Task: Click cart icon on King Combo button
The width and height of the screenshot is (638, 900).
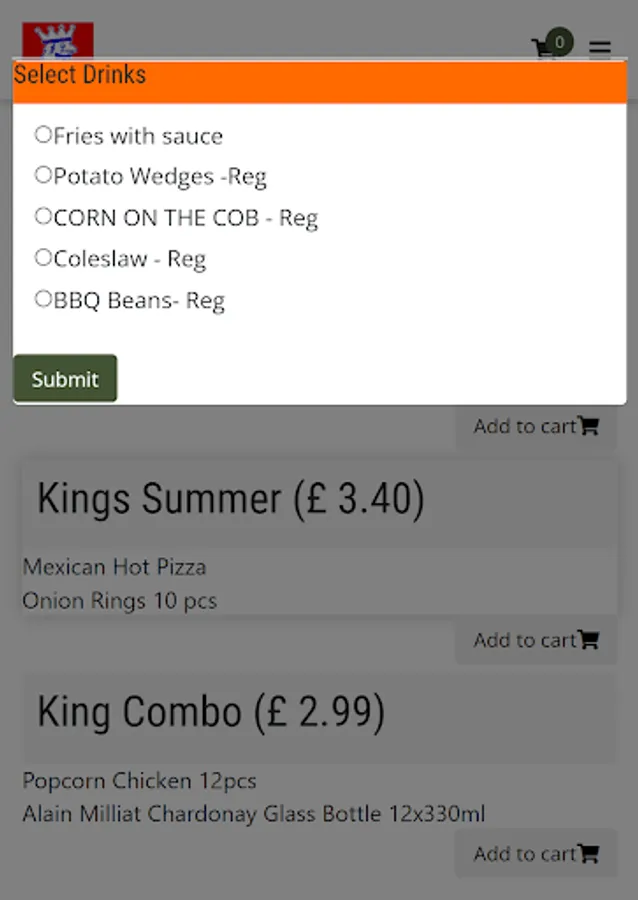Action: coord(589,854)
